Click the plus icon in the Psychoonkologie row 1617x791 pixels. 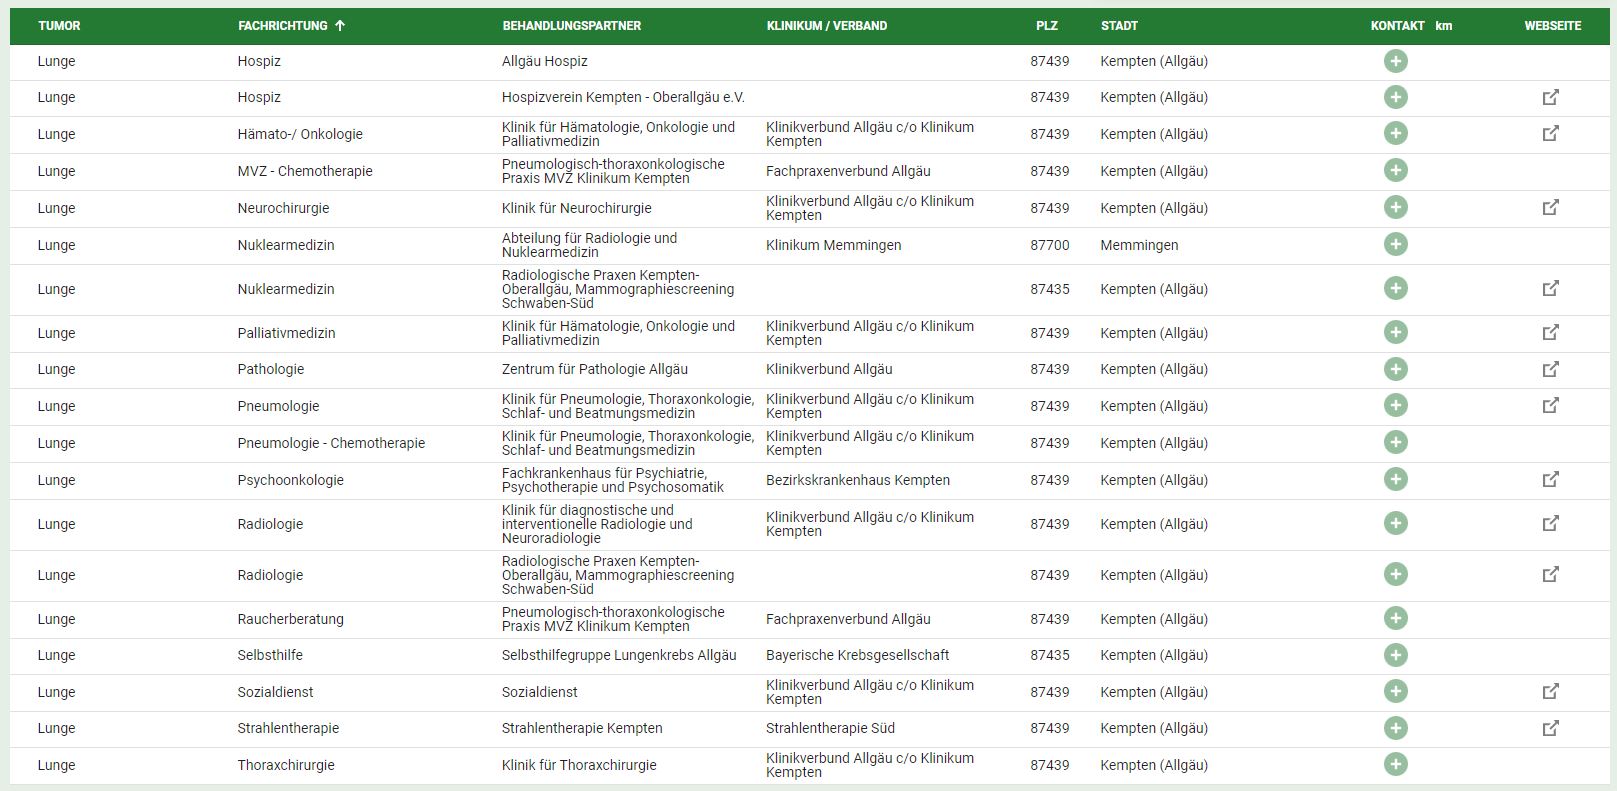click(x=1395, y=479)
